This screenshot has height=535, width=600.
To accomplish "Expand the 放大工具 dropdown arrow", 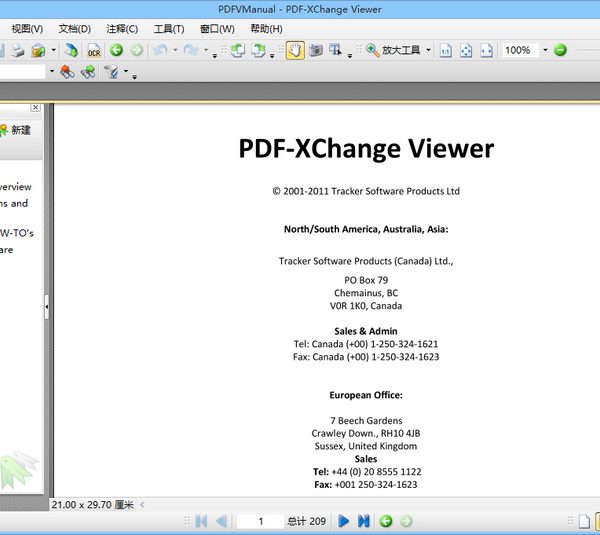I will (428, 50).
